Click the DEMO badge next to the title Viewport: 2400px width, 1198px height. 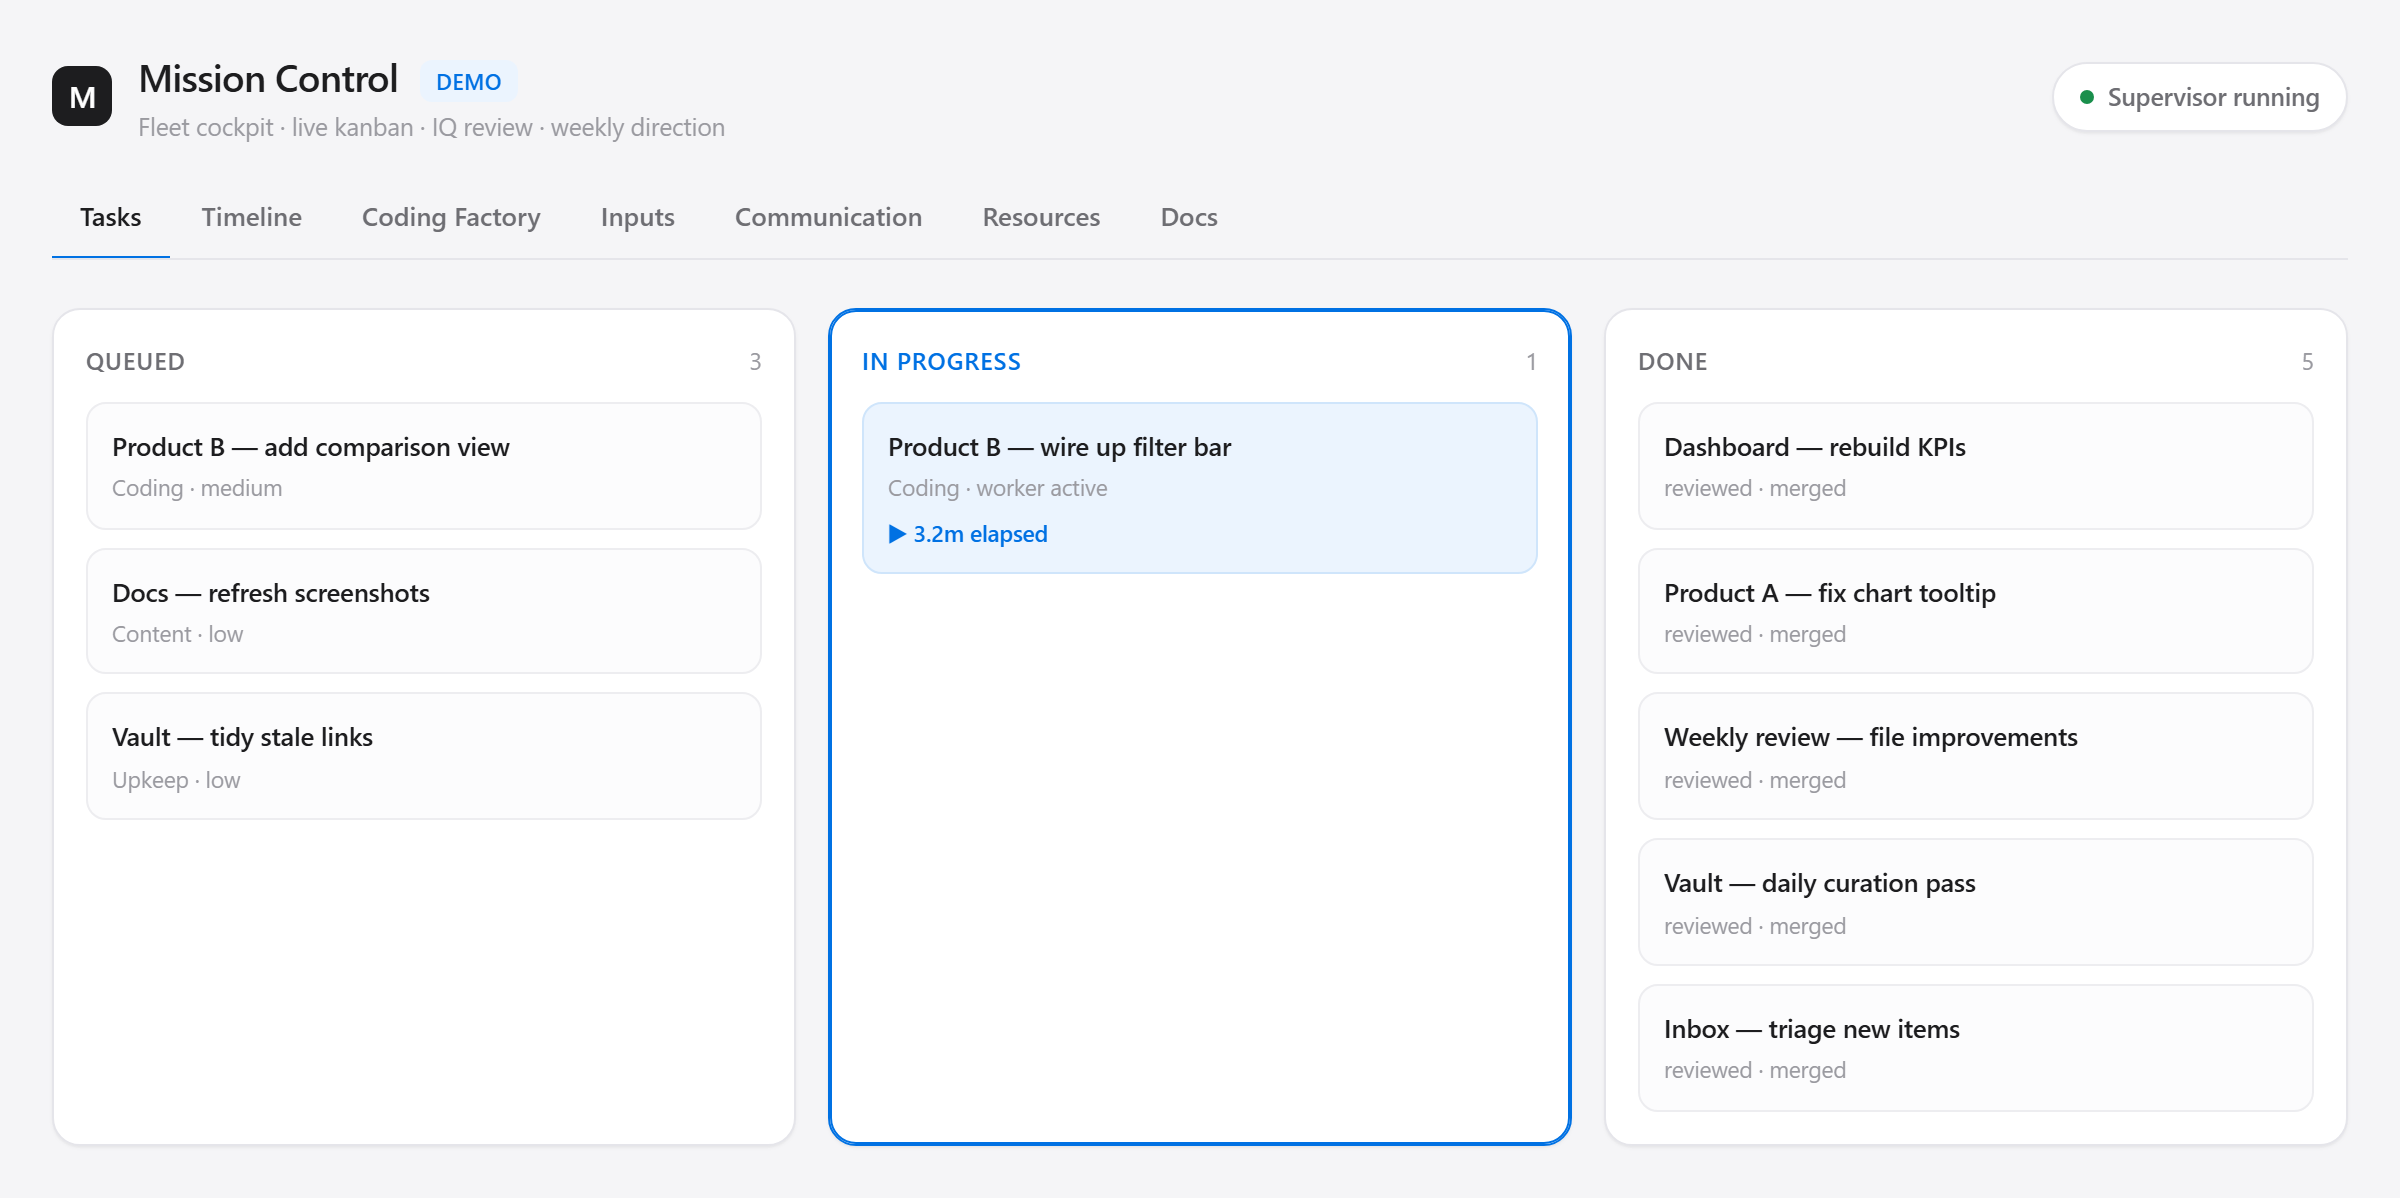tap(468, 82)
